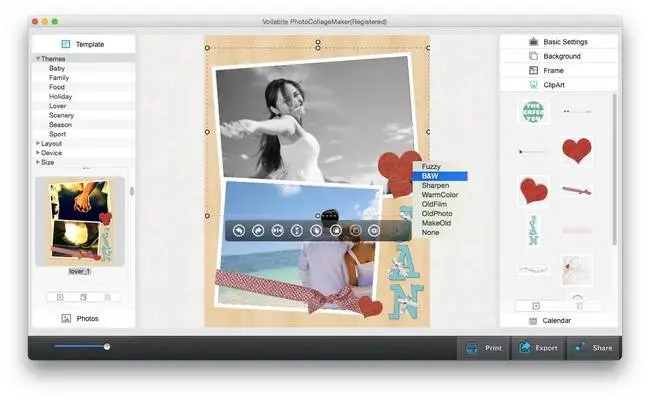Screen dimensions: 650x400
Task: Click the top rotate handle of selection
Action: (x=318, y=42)
